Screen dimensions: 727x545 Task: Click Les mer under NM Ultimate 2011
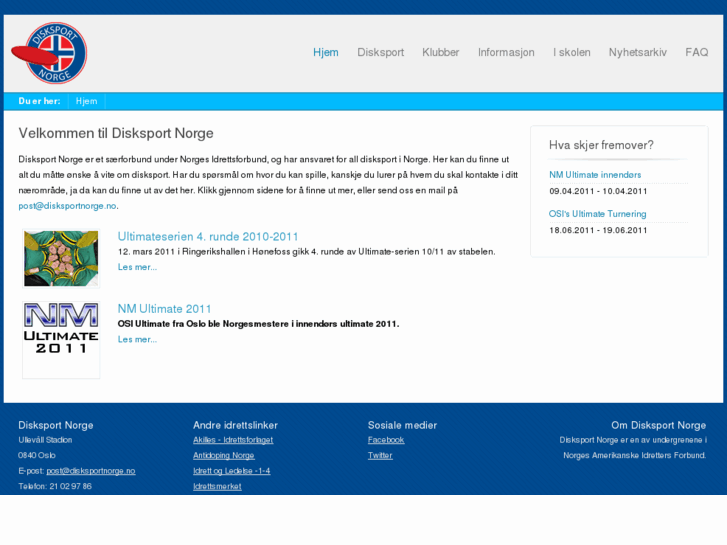click(x=137, y=340)
